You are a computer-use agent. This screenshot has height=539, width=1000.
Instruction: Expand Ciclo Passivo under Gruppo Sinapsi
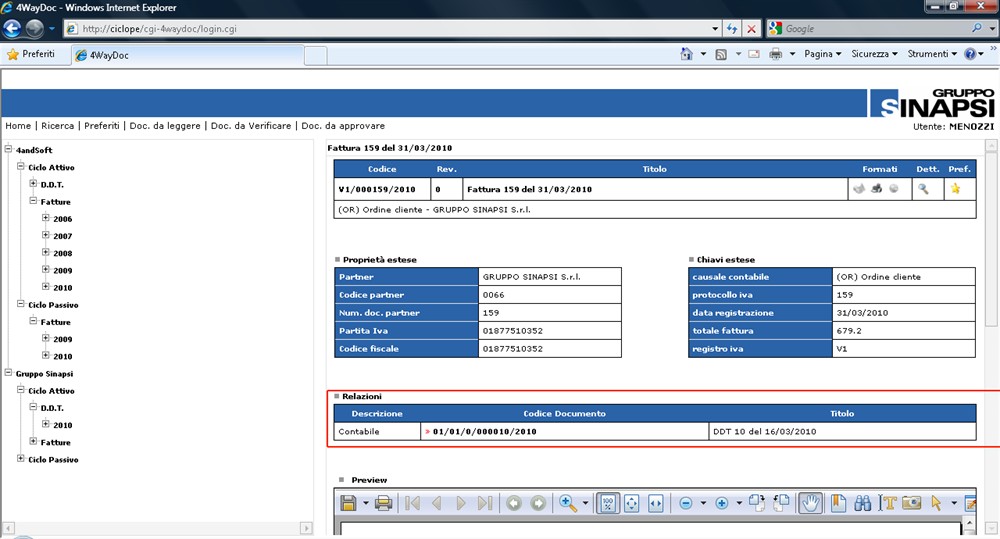pos(20,459)
